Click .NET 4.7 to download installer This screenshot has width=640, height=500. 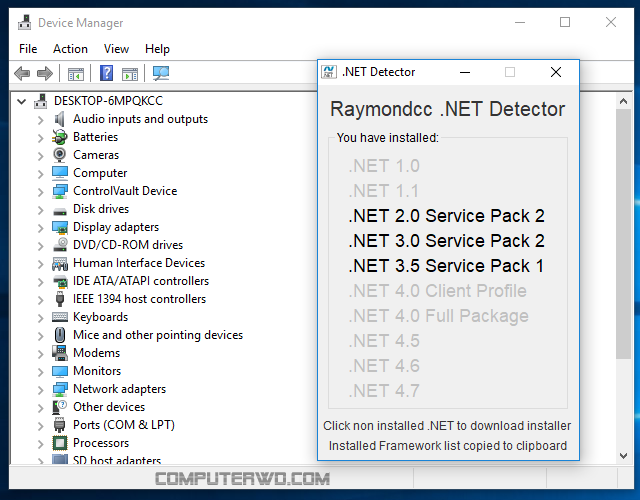(x=384, y=391)
